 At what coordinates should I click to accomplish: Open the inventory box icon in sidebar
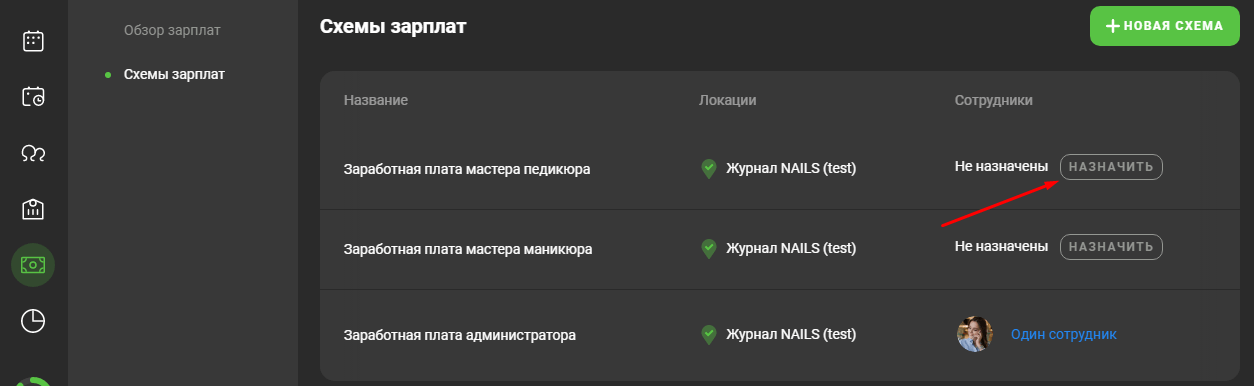pyautogui.click(x=33, y=209)
